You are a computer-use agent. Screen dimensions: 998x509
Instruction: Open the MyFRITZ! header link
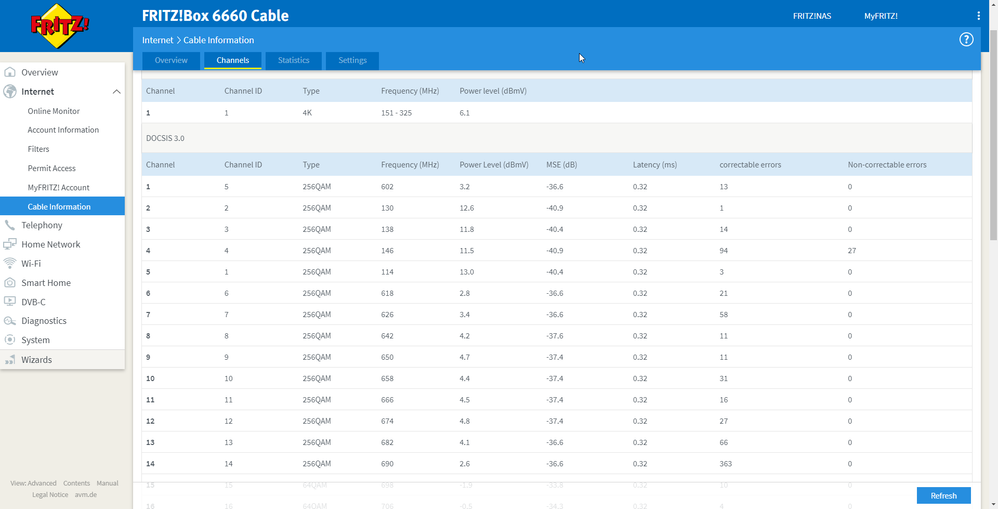pos(881,16)
